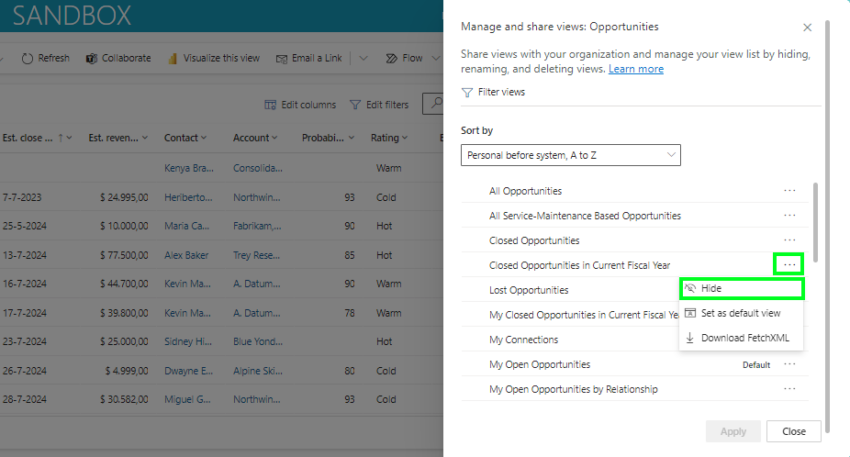850x457 pixels.
Task: Expand the Email a Link dropdown arrow
Action: coord(364,59)
